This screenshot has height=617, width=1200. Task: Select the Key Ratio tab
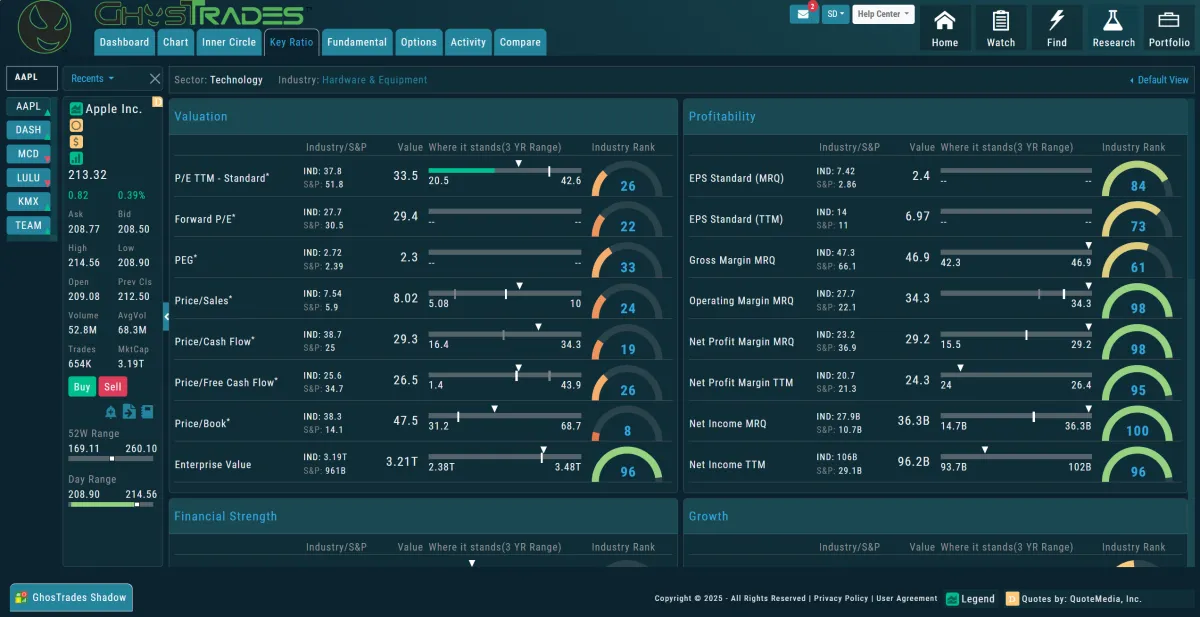[x=292, y=42]
